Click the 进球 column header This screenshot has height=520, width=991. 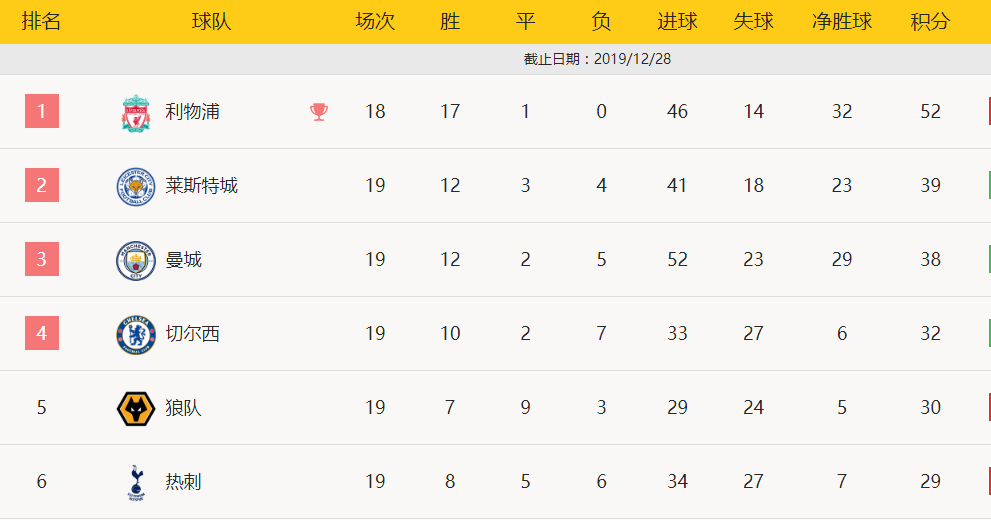(678, 21)
